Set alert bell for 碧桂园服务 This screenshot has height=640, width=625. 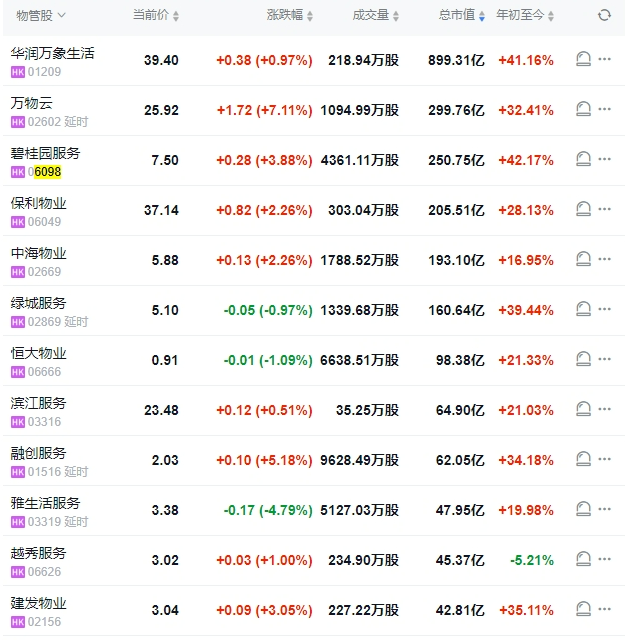tap(583, 159)
